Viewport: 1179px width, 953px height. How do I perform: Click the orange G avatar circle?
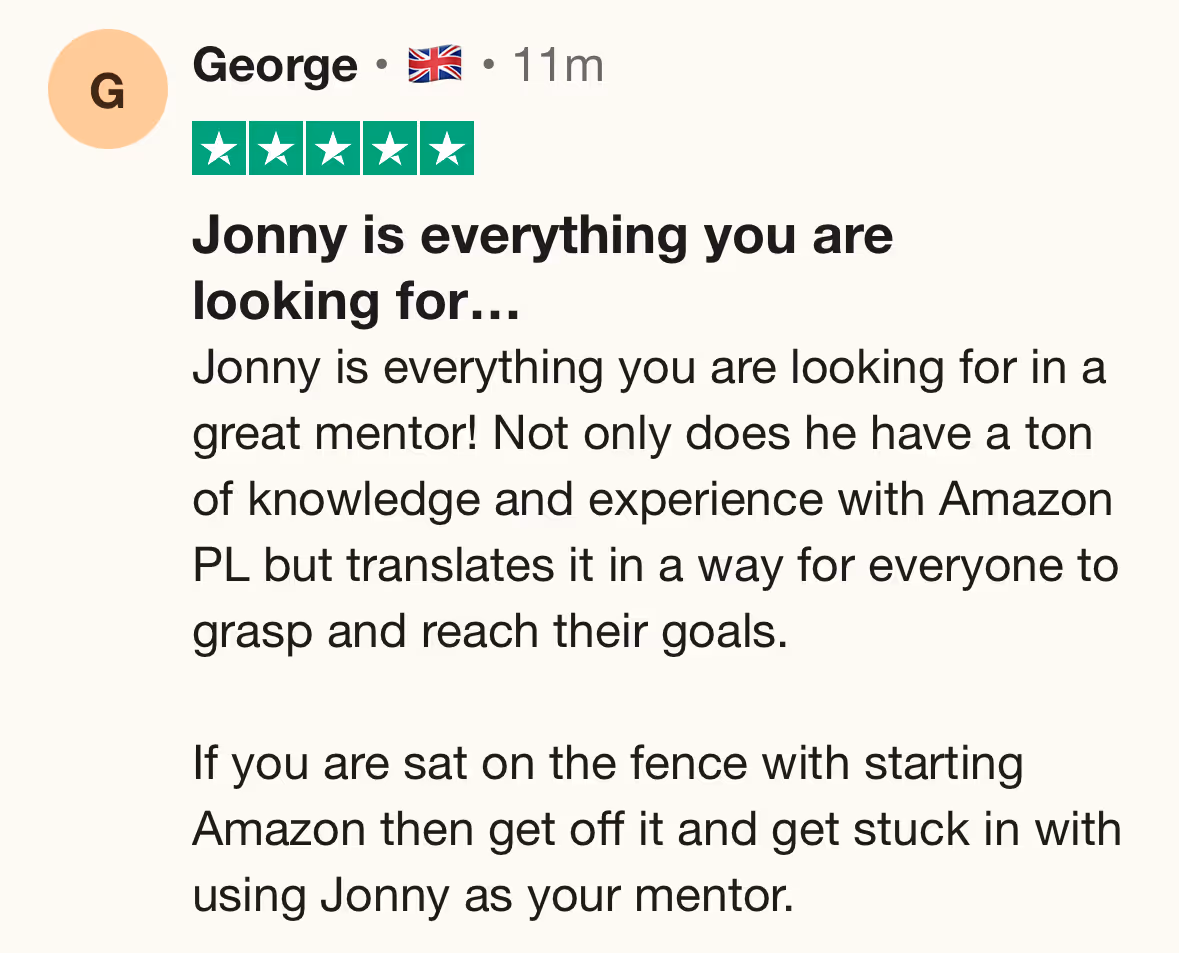pos(108,89)
